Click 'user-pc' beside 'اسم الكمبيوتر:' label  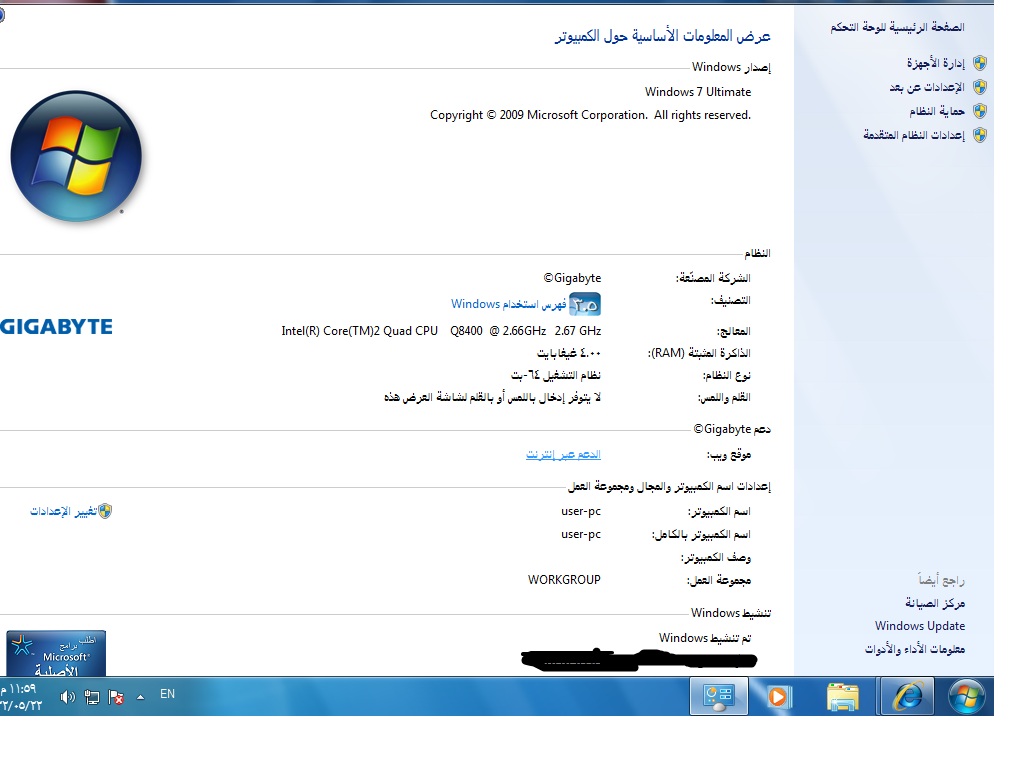(581, 511)
